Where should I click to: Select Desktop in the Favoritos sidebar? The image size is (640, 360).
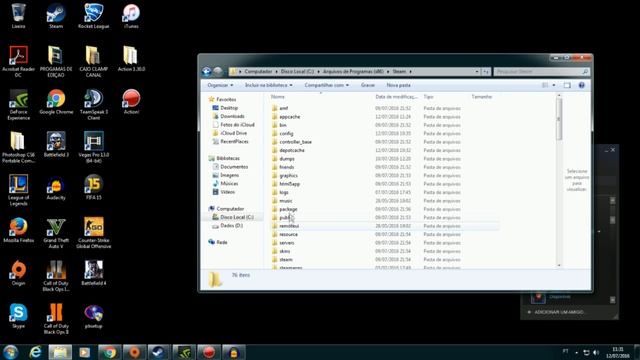pyautogui.click(x=229, y=108)
